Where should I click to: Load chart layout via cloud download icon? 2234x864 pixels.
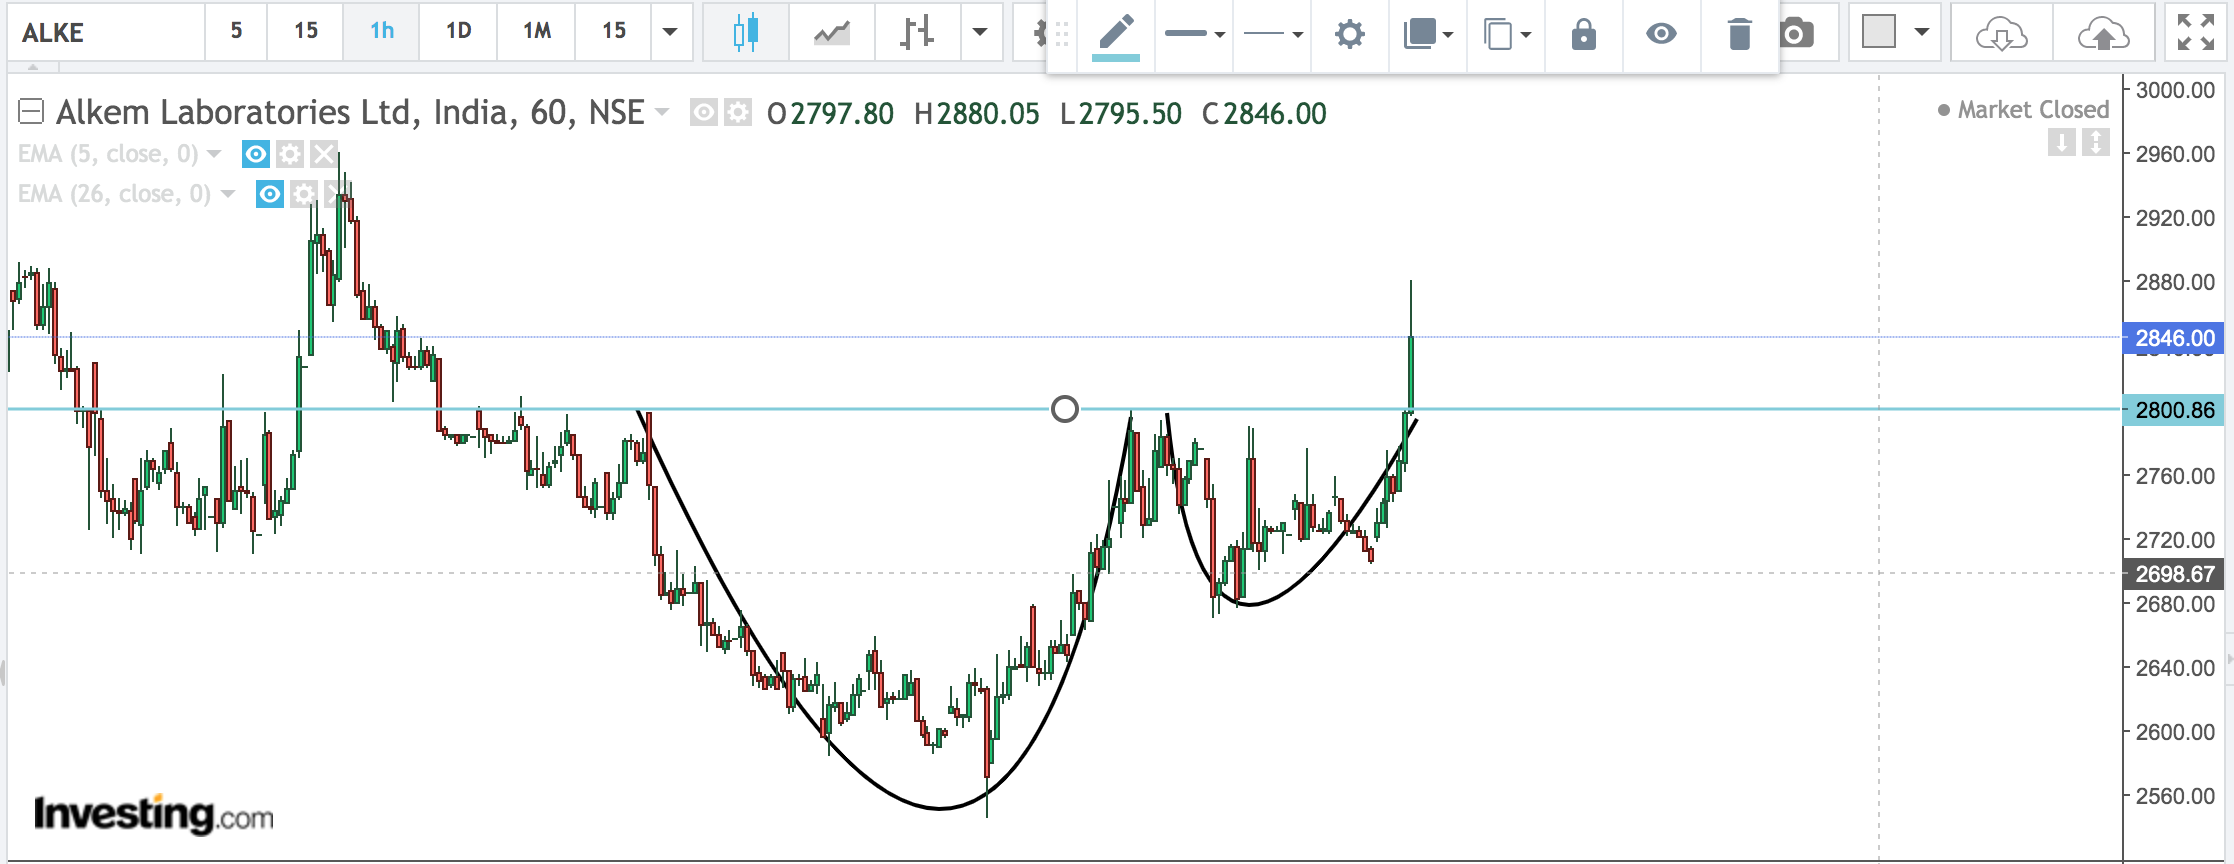pyautogui.click(x=2001, y=34)
